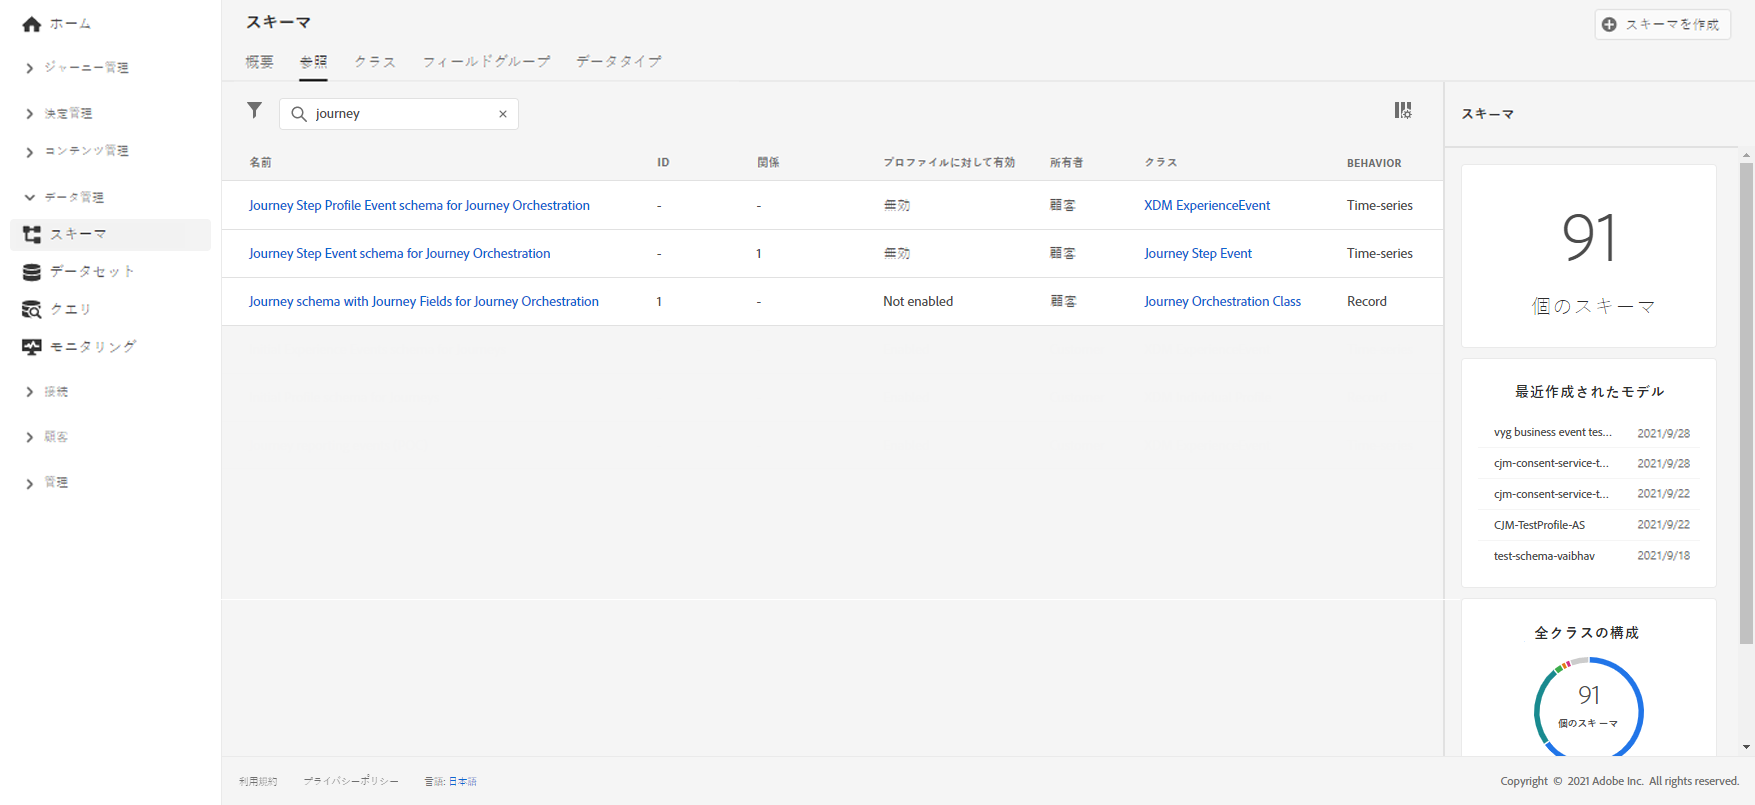Select the Not enabled cell

pos(918,302)
